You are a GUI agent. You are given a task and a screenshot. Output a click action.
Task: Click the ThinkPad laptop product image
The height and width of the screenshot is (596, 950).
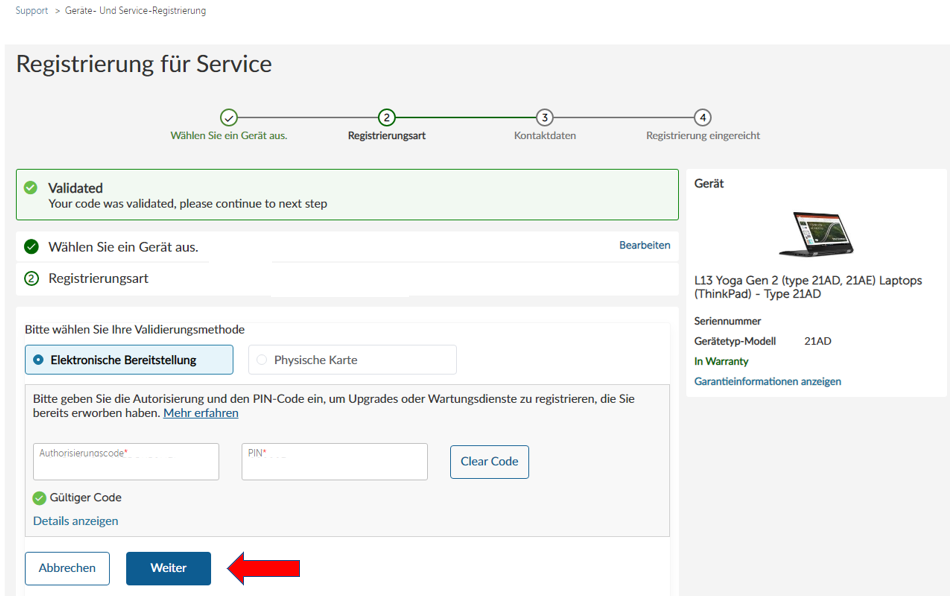click(816, 234)
